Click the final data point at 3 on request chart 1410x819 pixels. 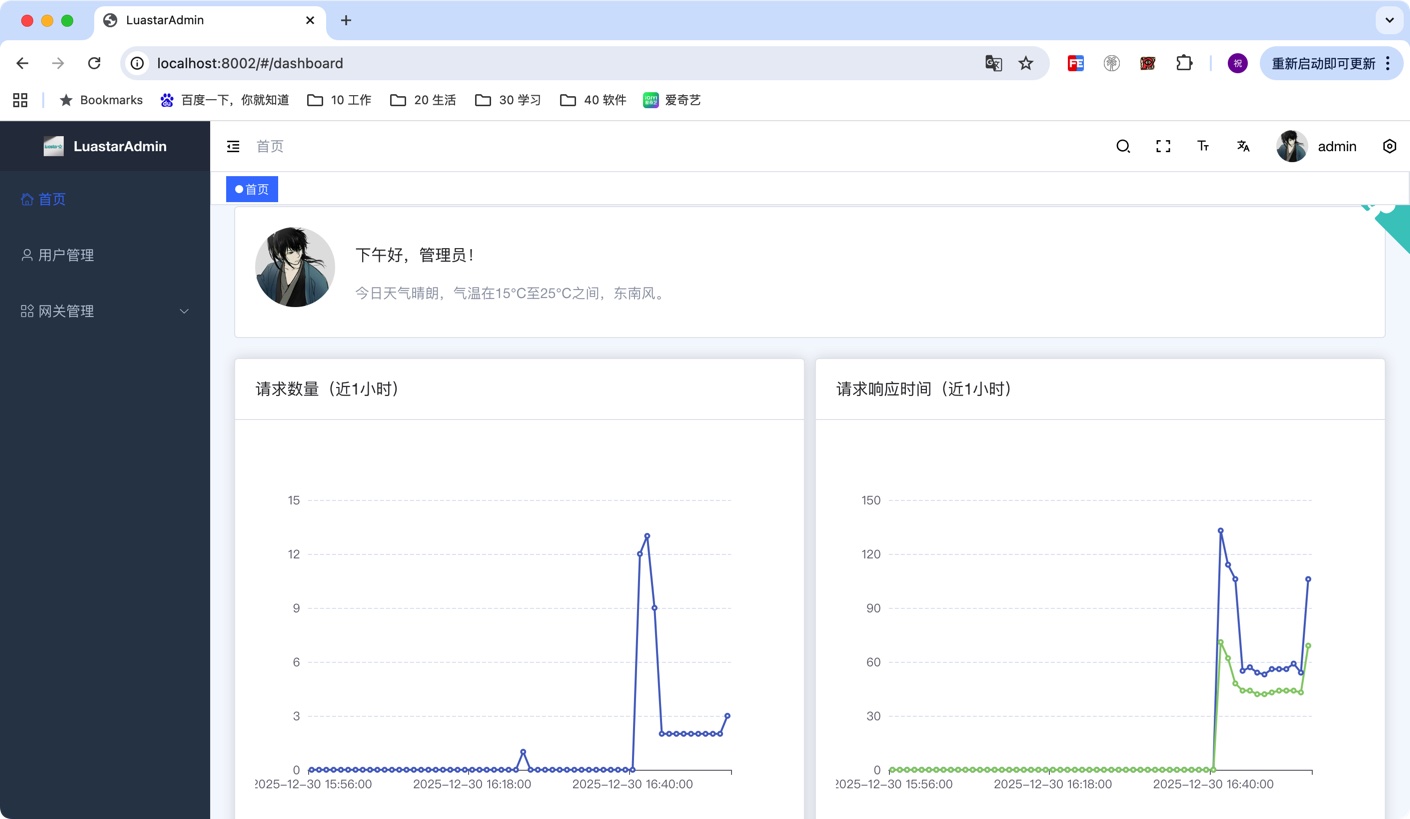[x=727, y=716]
